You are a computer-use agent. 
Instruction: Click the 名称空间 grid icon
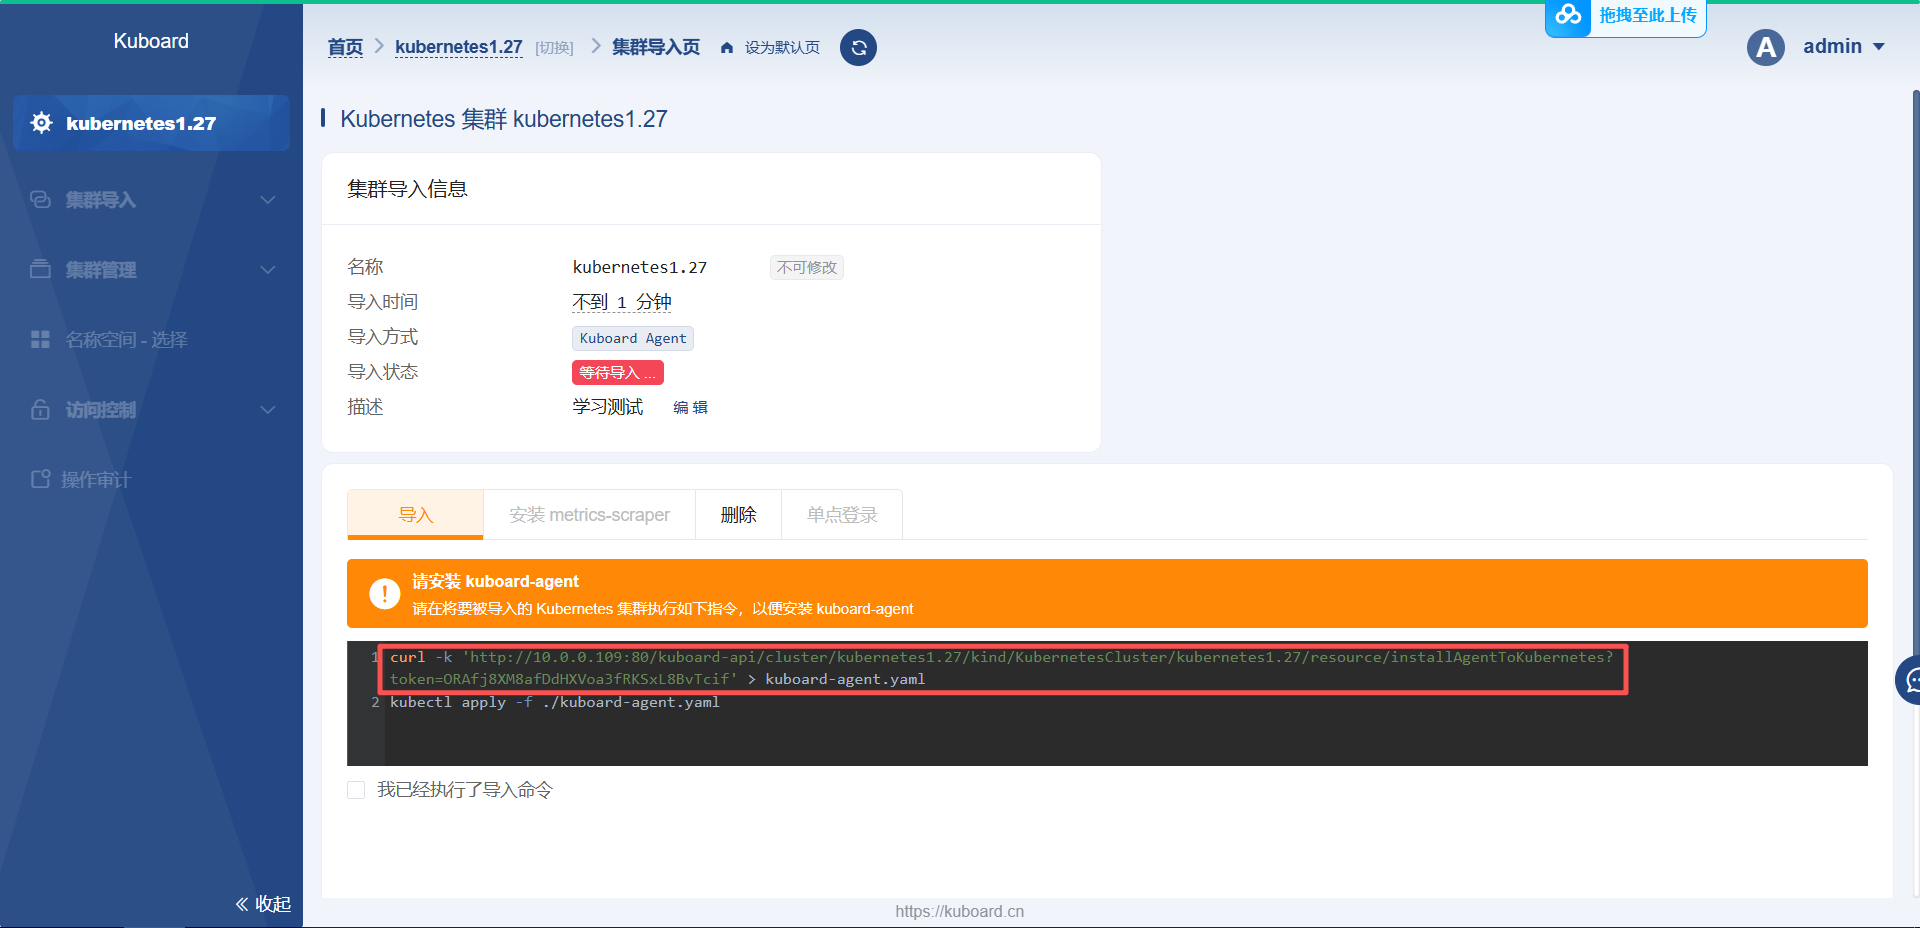tap(40, 339)
